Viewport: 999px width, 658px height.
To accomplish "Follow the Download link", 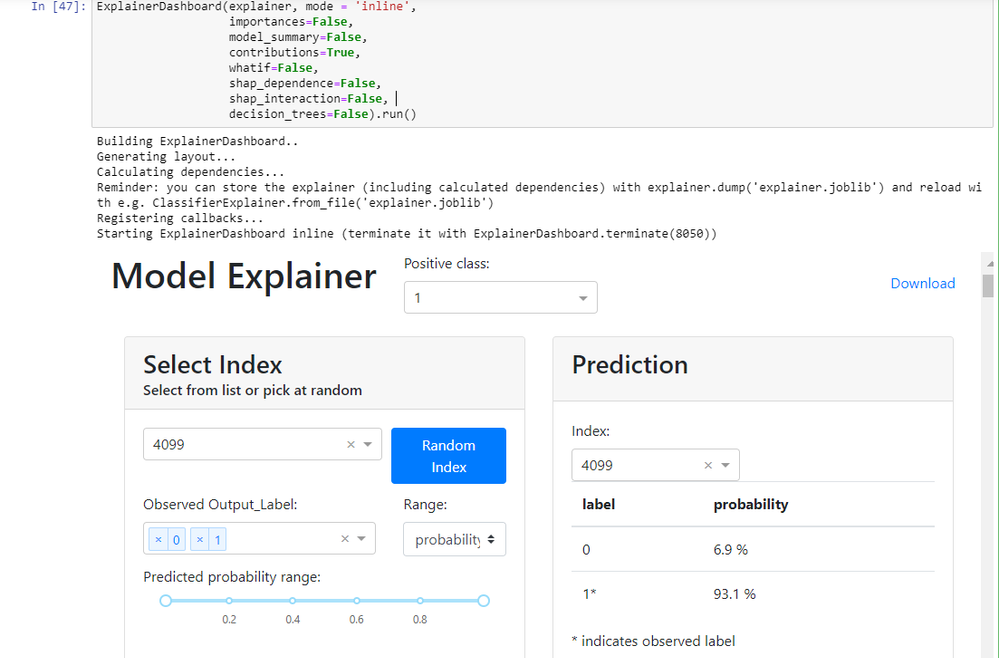I will tap(922, 283).
